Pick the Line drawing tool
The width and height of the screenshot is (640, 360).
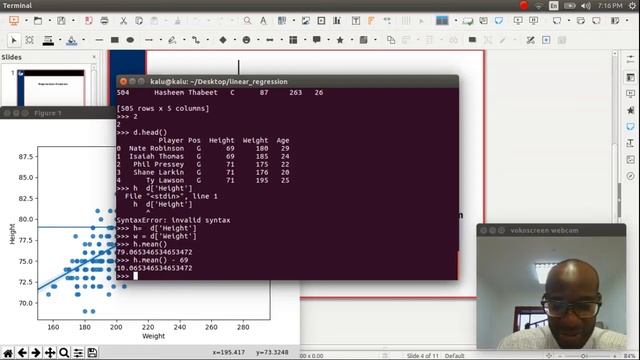click(99, 40)
